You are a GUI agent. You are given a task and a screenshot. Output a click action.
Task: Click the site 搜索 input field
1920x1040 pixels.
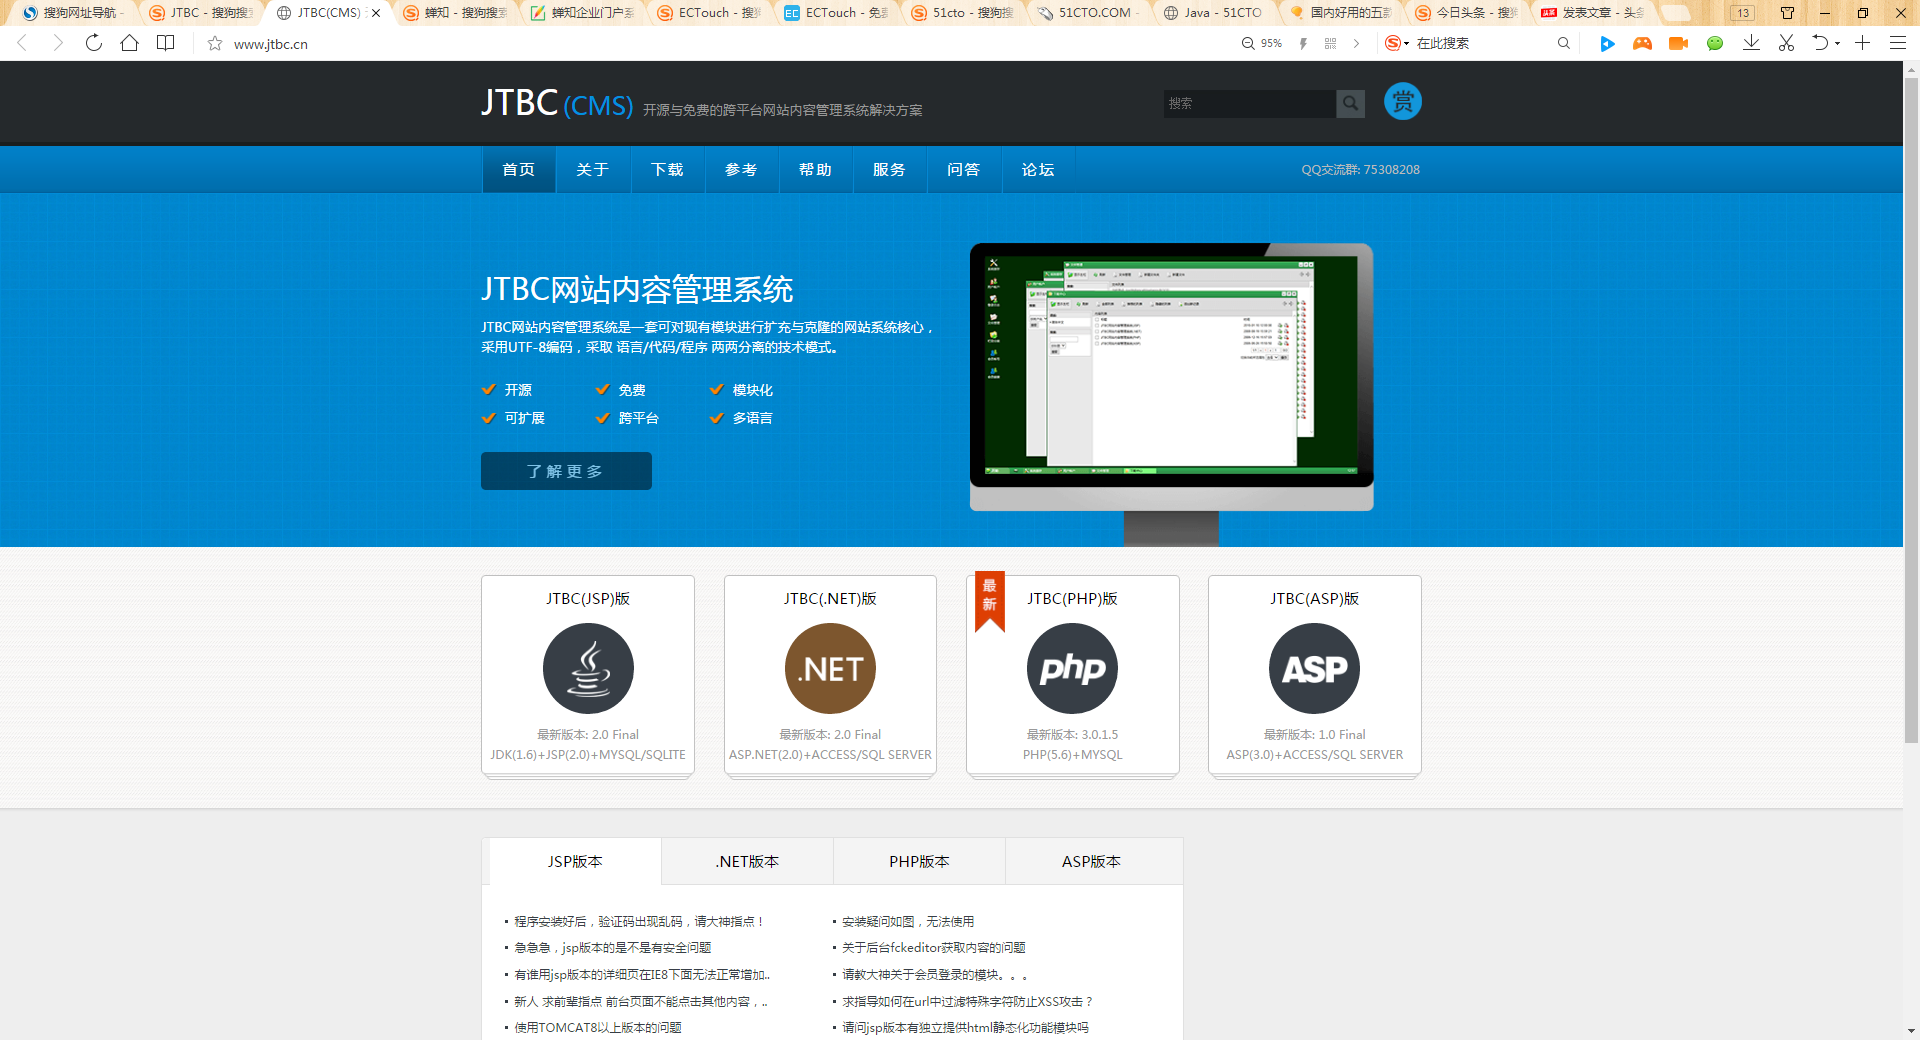point(1249,103)
